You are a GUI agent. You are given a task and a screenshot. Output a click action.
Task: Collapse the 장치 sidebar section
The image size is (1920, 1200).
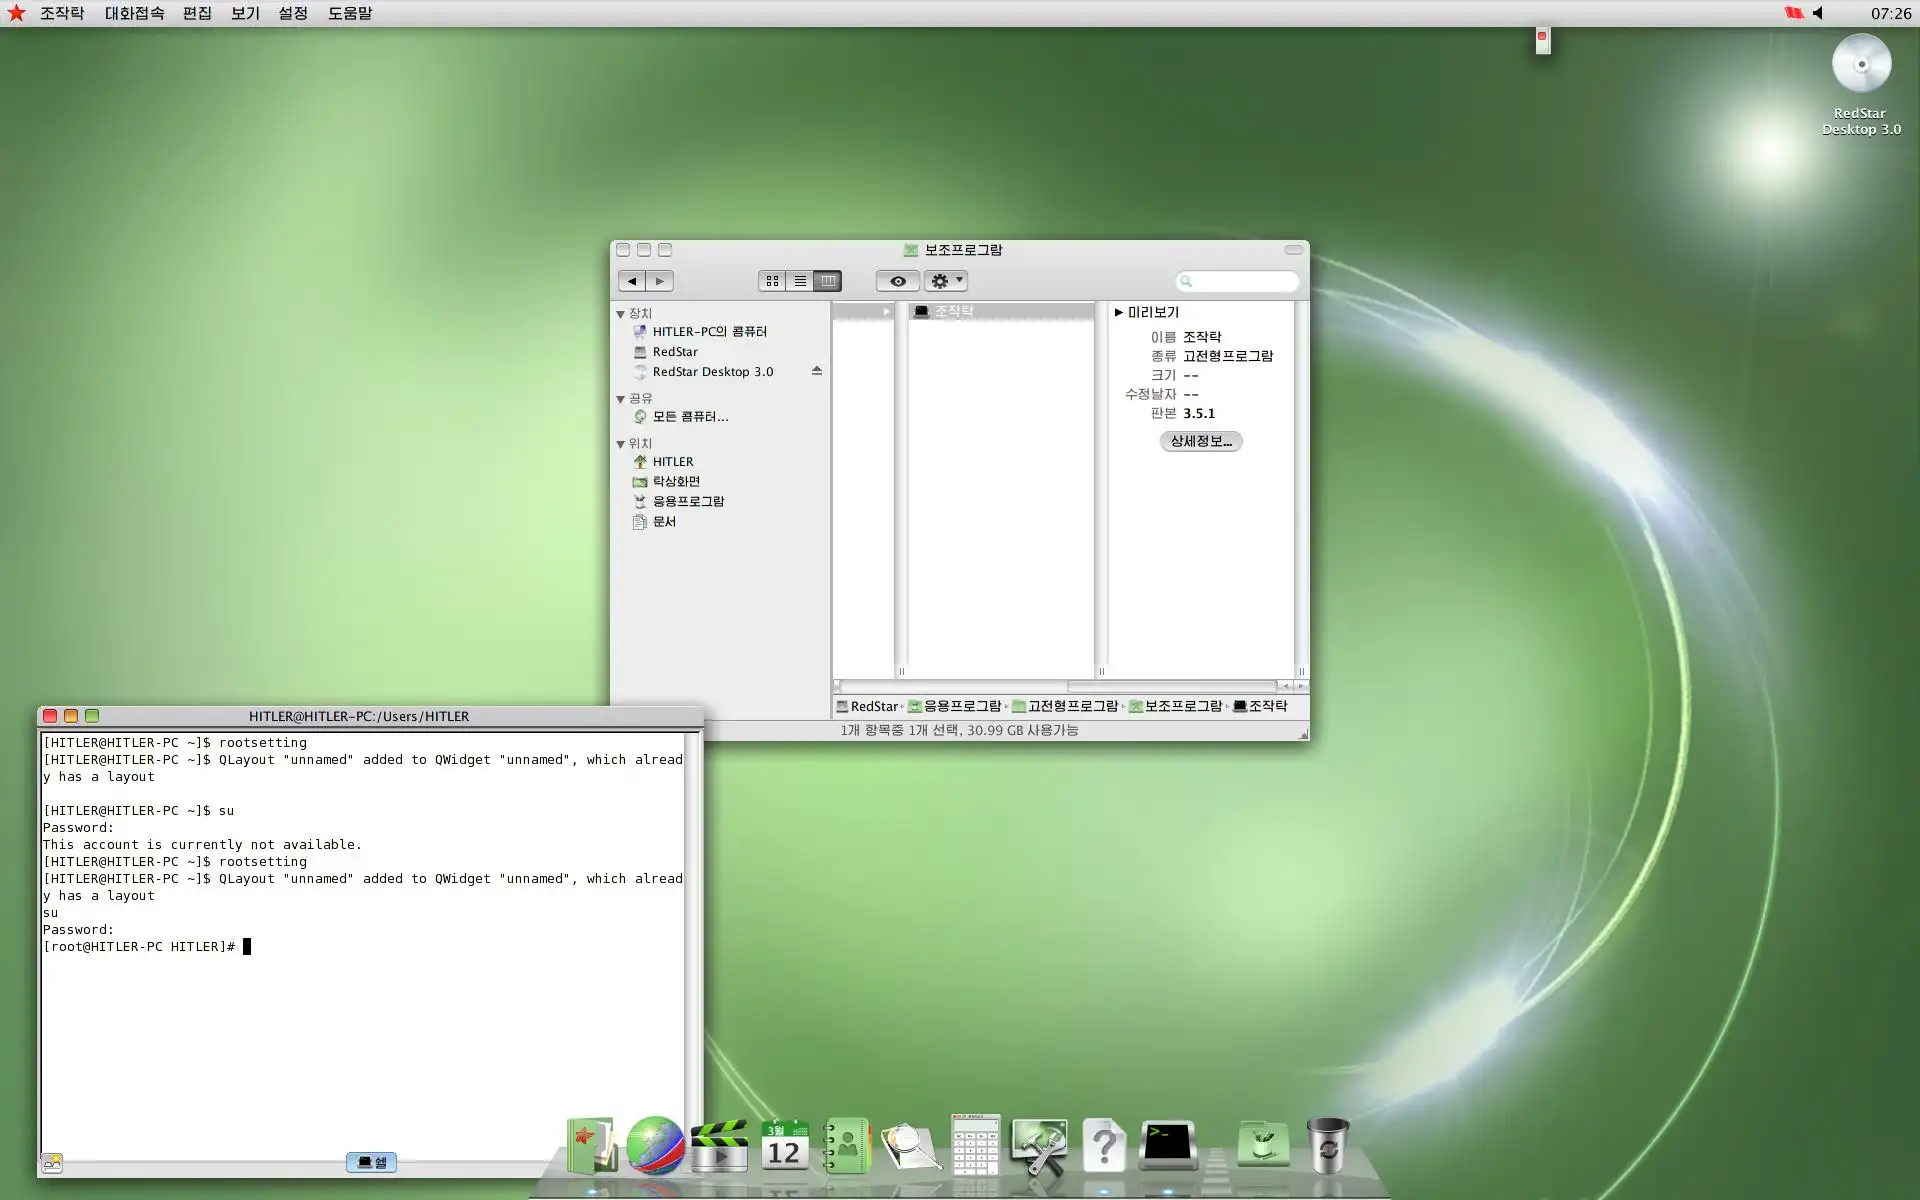click(620, 314)
